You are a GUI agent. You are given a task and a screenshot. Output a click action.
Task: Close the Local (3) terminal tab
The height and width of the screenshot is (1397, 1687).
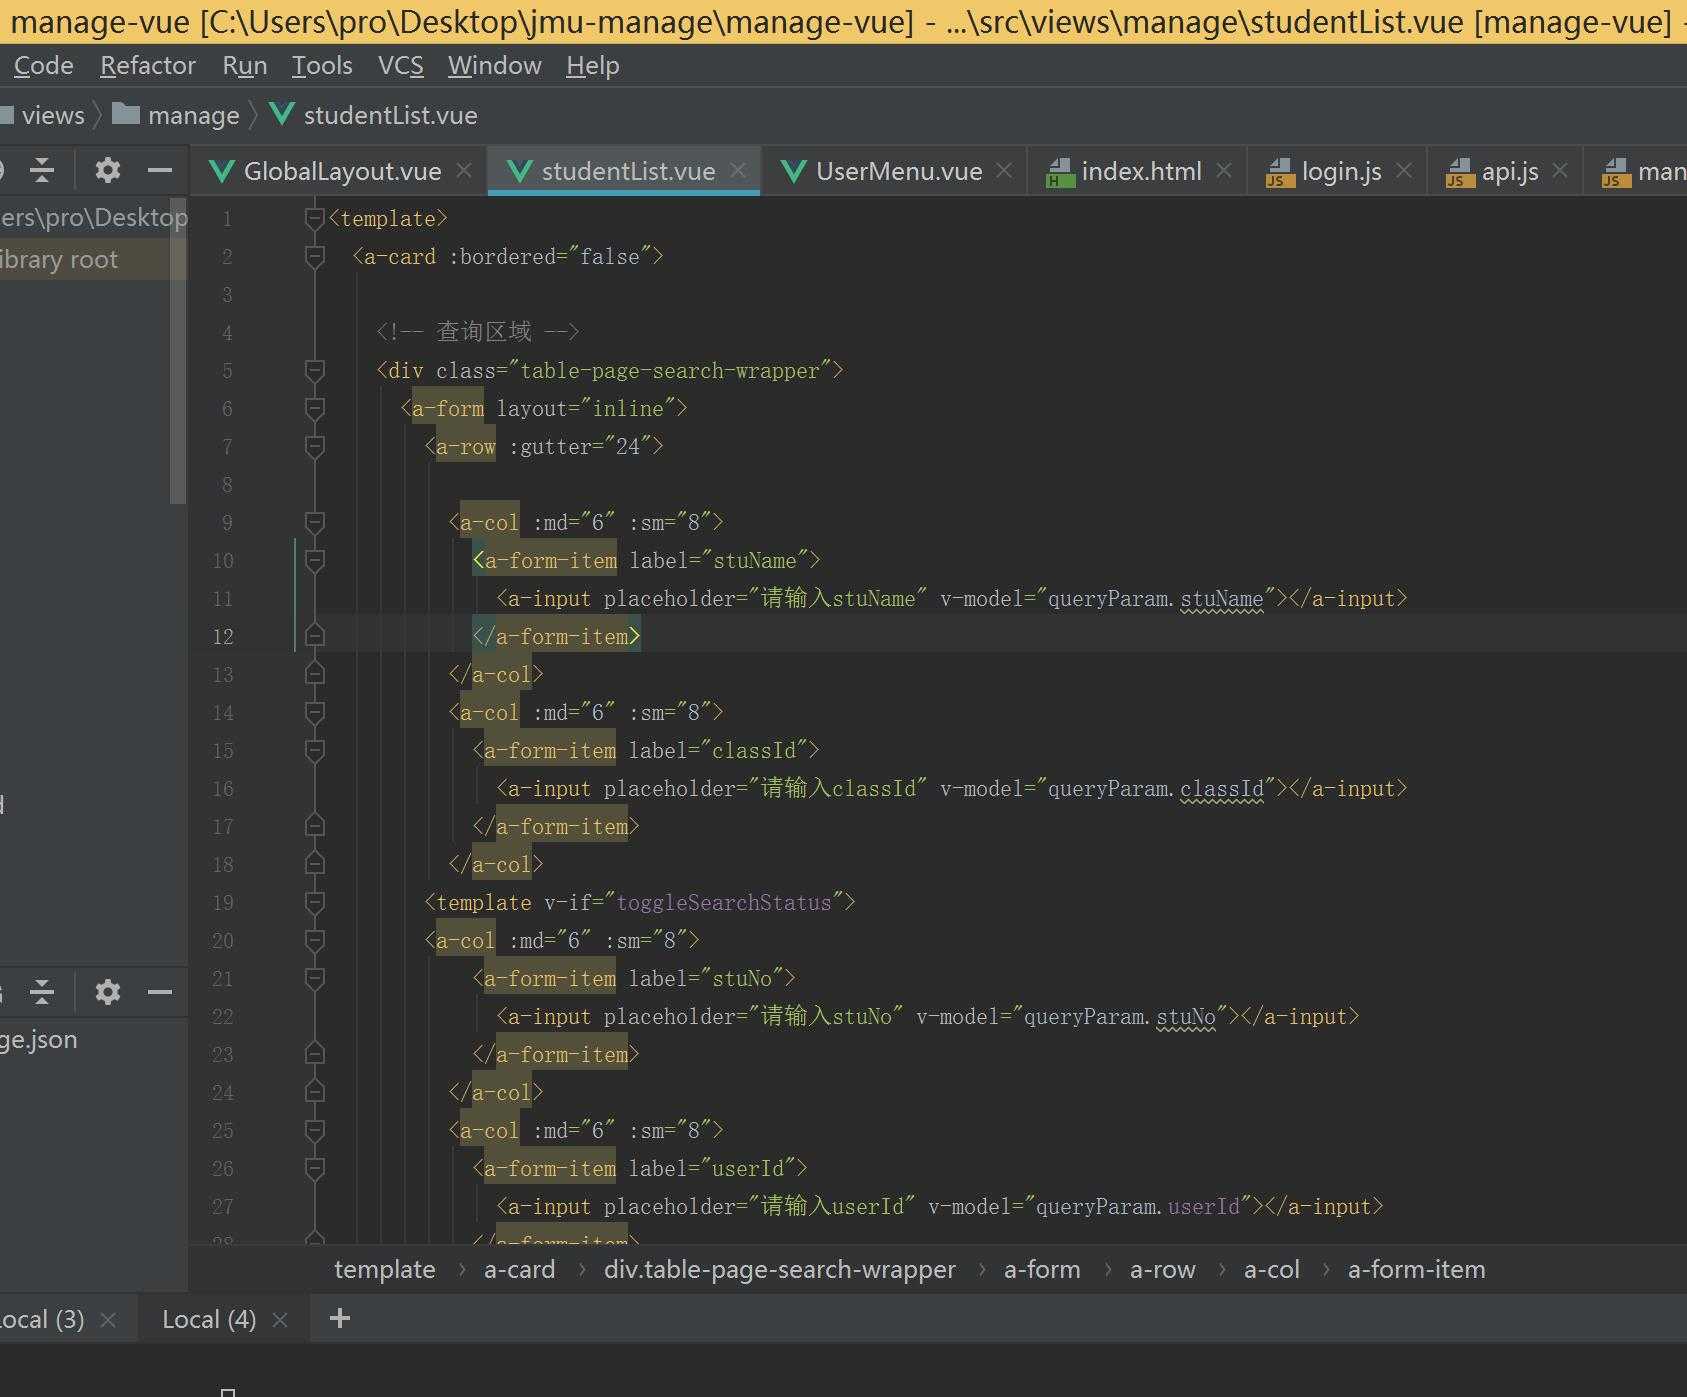[x=108, y=1320]
